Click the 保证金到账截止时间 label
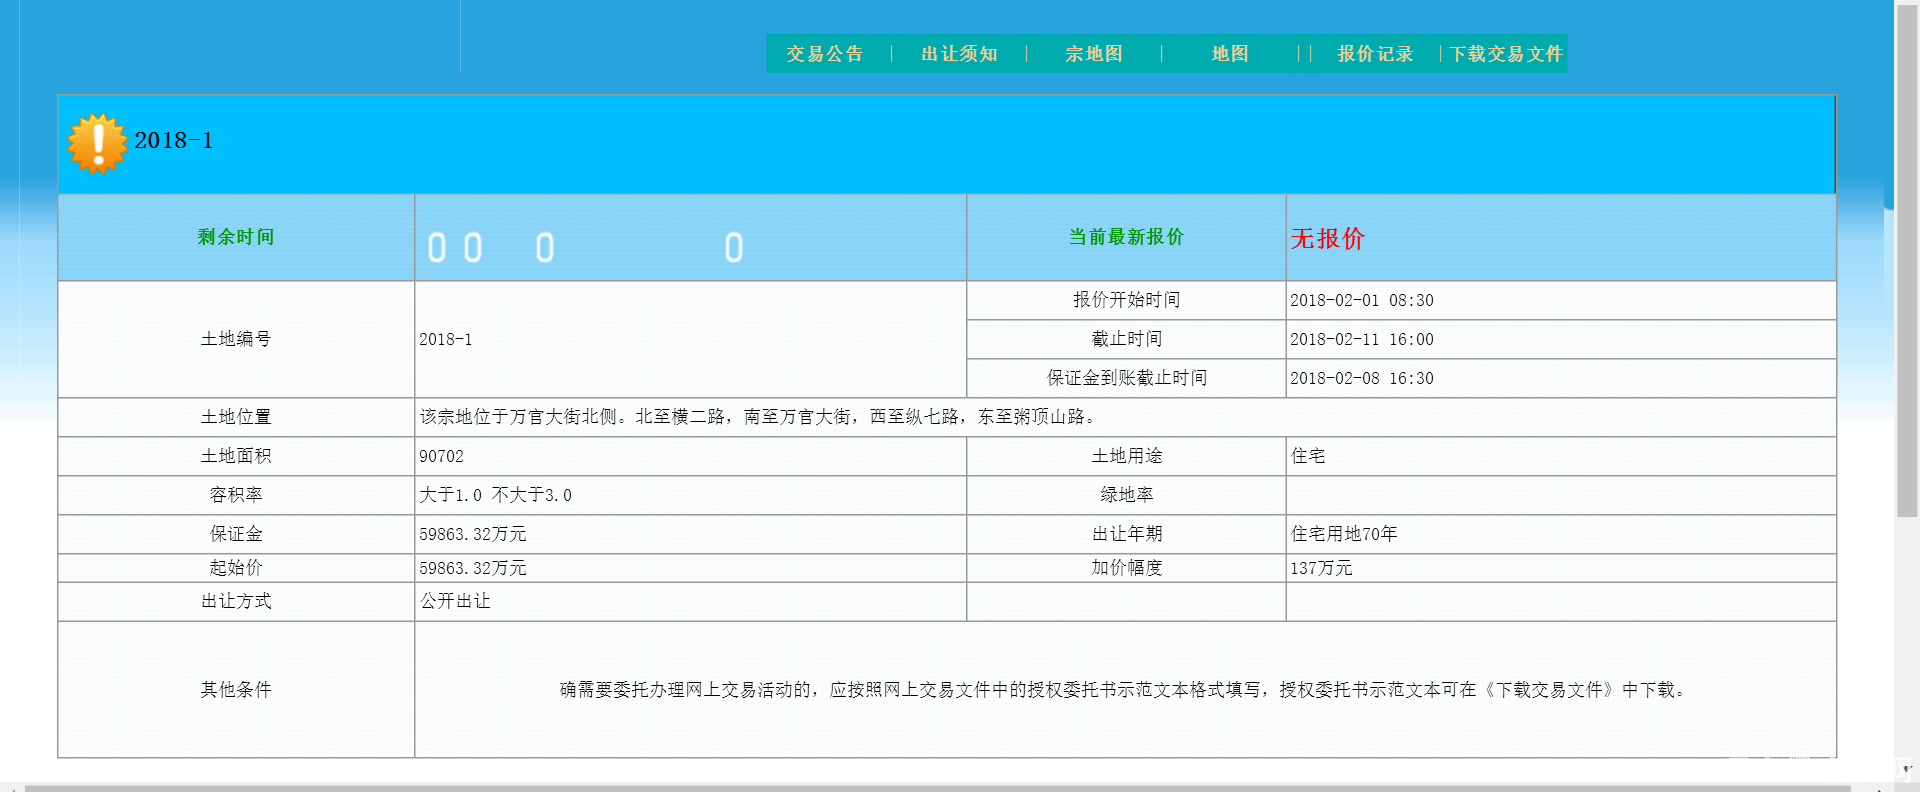The width and height of the screenshot is (1920, 792). pos(1126,378)
